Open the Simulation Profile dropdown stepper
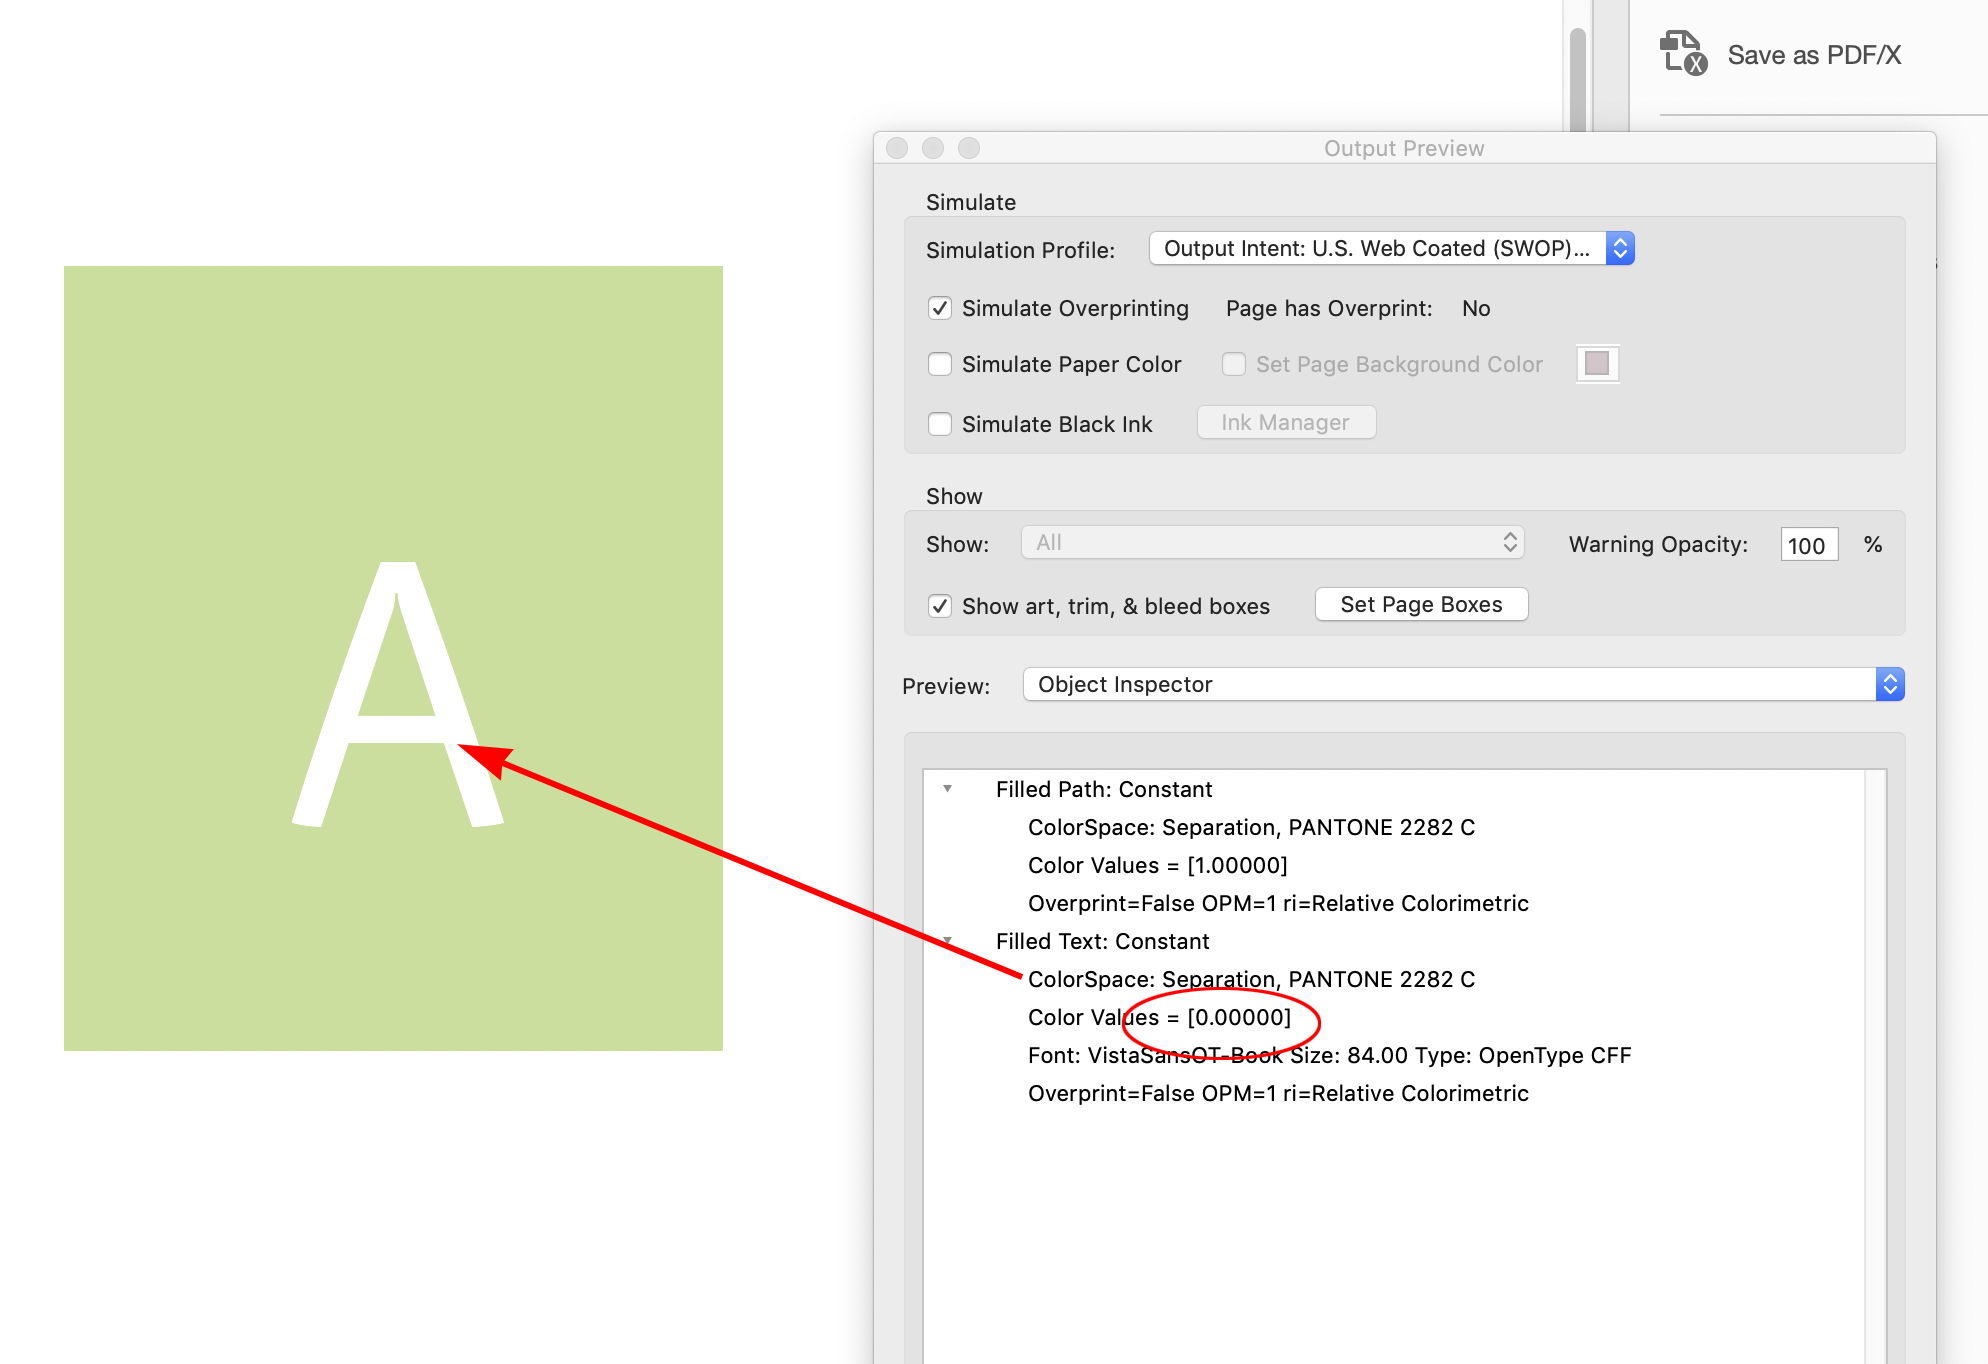This screenshot has height=1364, width=1988. (1620, 248)
